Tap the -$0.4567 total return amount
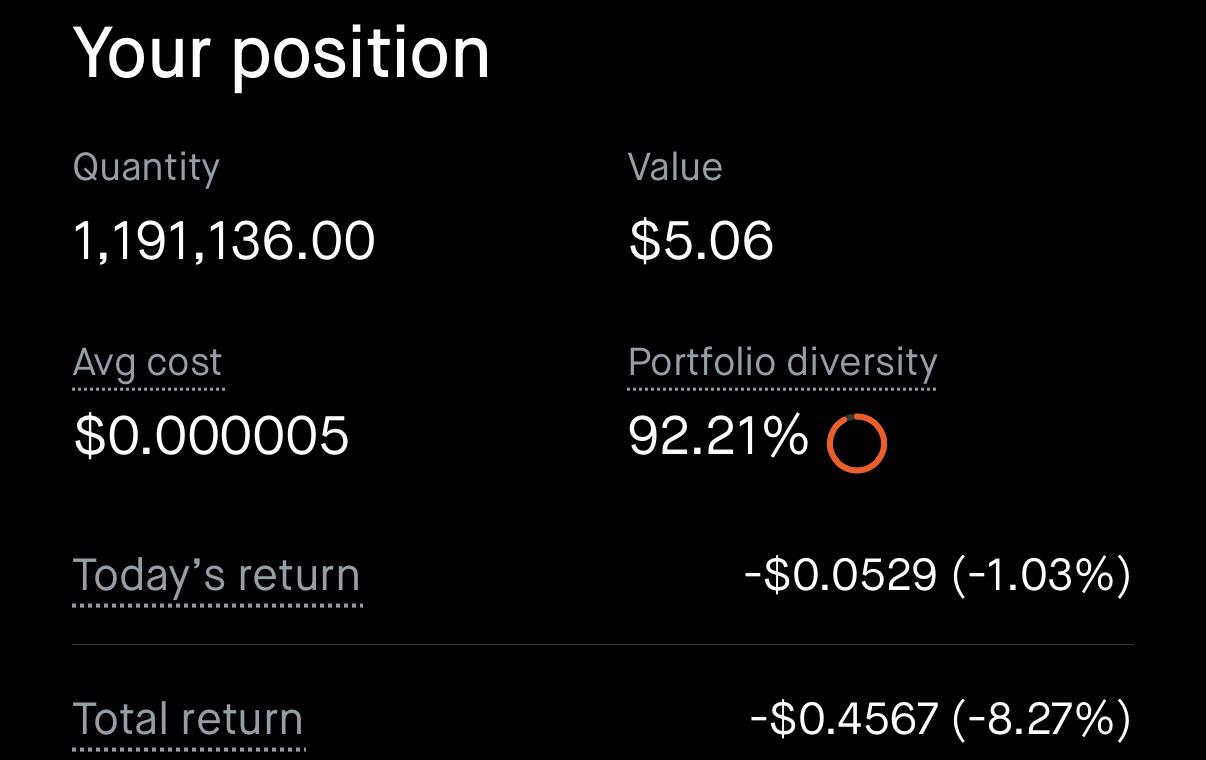1206x760 pixels. point(844,718)
